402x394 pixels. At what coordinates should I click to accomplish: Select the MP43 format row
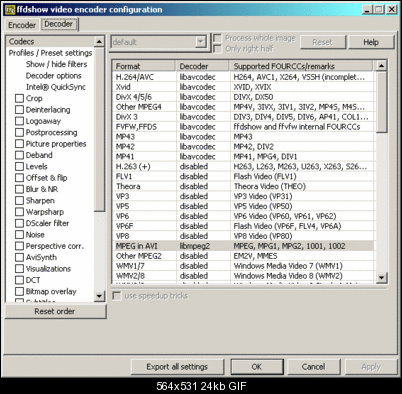point(243,137)
